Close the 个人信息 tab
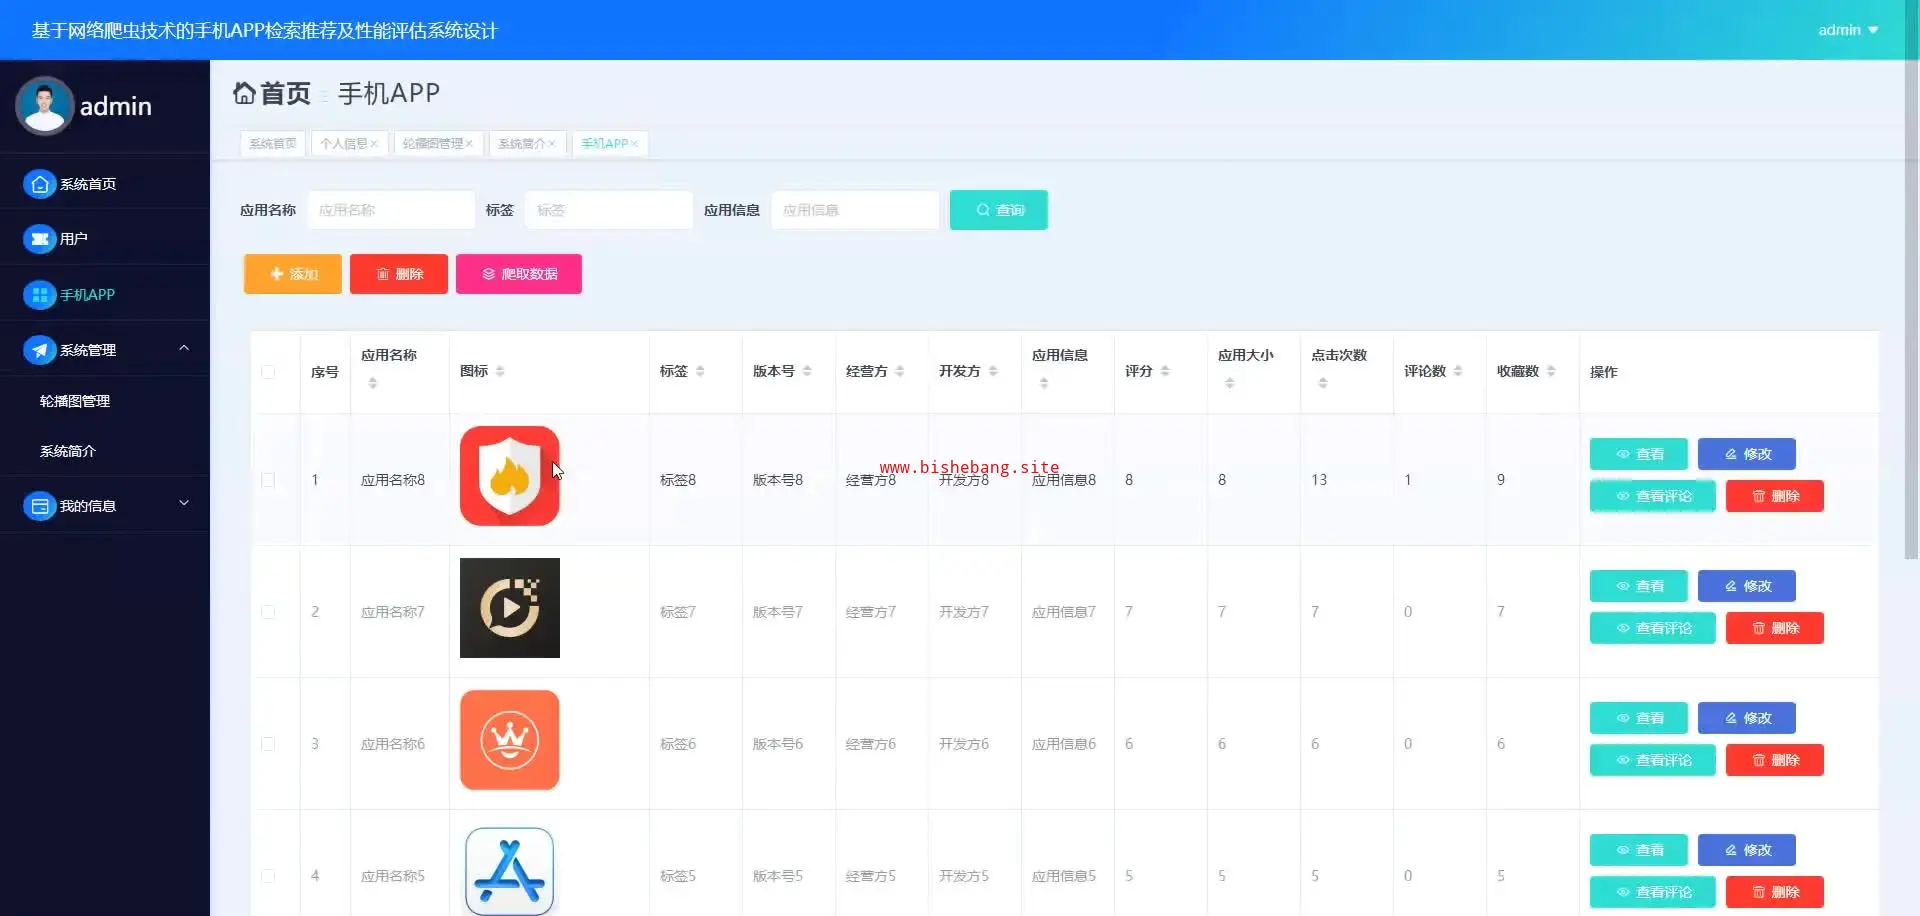The width and height of the screenshot is (1920, 916). [x=374, y=144]
